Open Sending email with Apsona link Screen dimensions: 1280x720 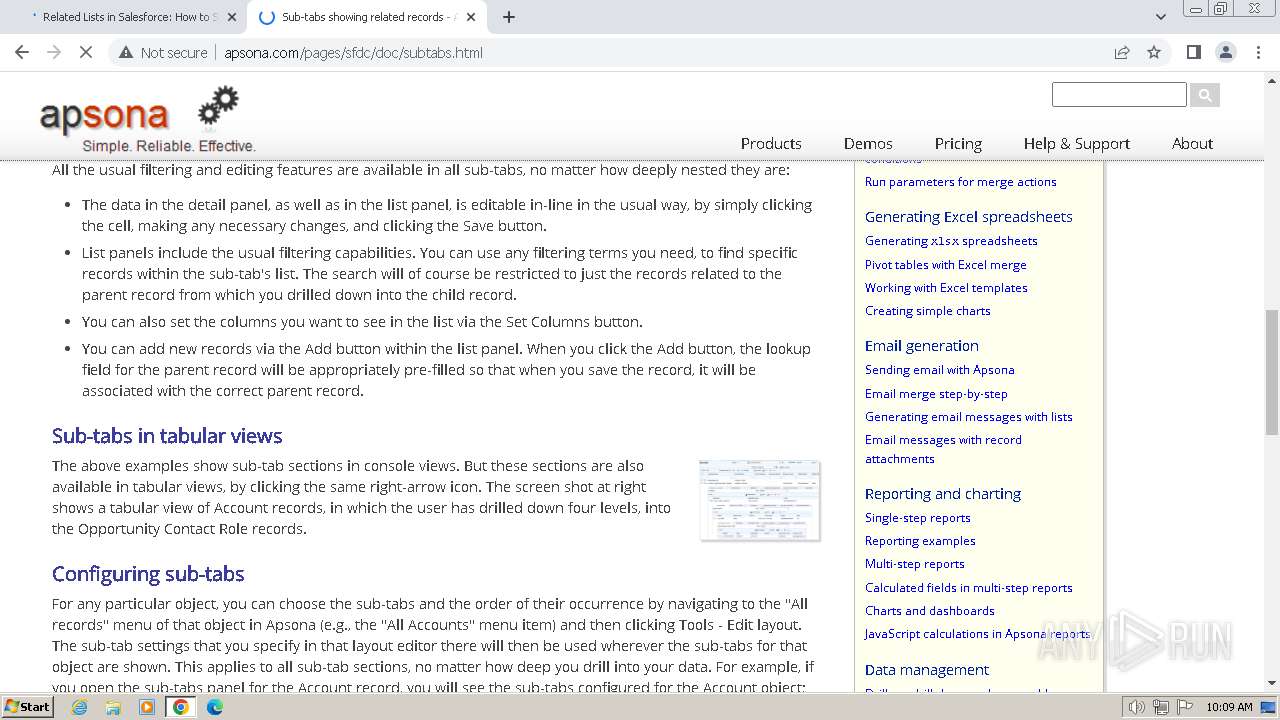939,370
